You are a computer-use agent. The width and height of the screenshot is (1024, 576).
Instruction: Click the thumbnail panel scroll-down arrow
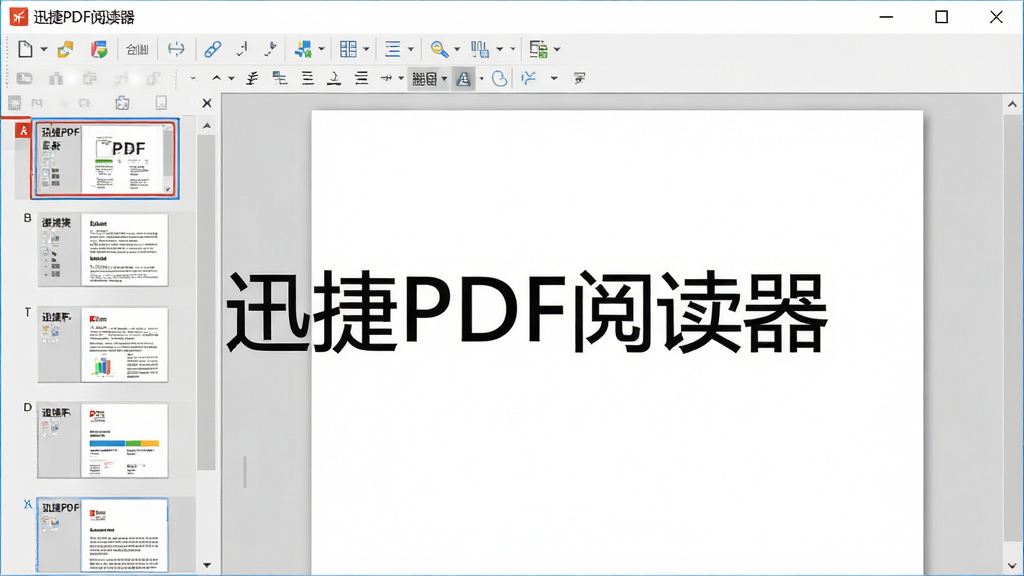[x=207, y=565]
